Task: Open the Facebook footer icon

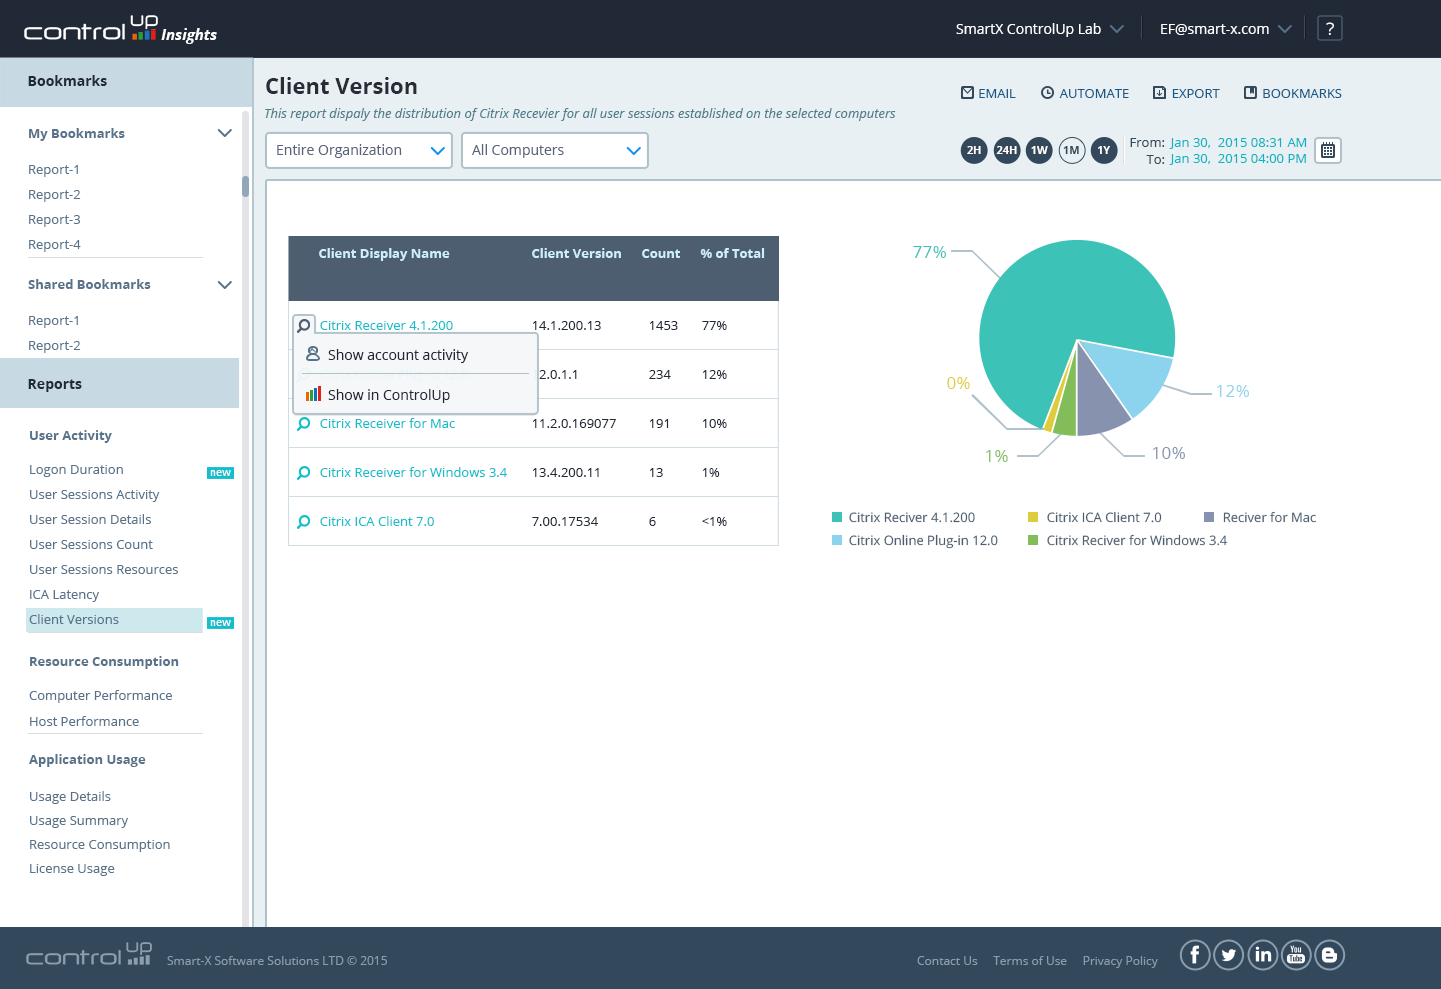Action: click(1195, 955)
